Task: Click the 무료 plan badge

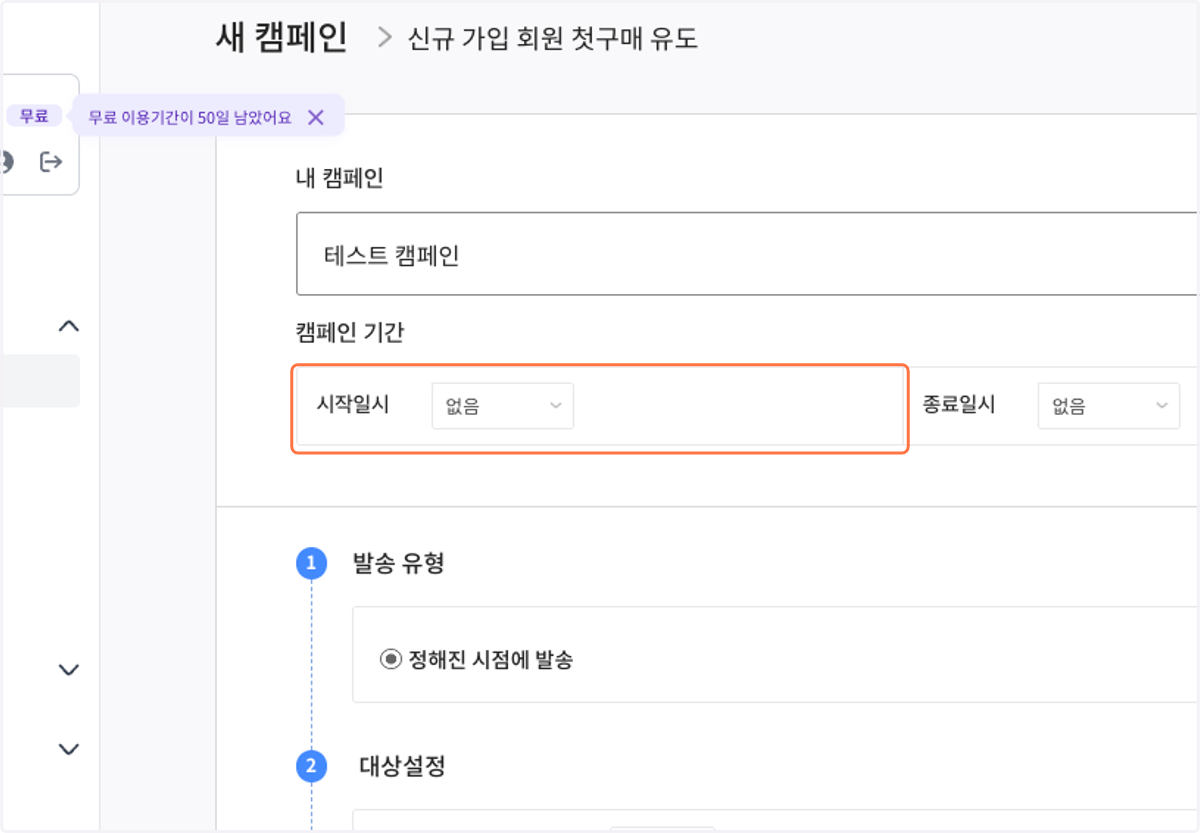Action: [x=34, y=116]
